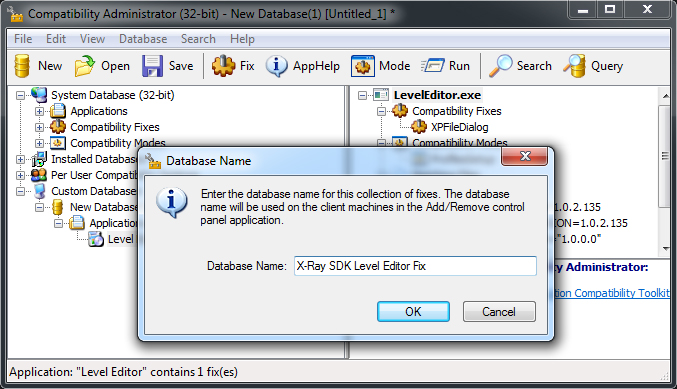
Task: Open the View menu
Action: [x=92, y=39]
